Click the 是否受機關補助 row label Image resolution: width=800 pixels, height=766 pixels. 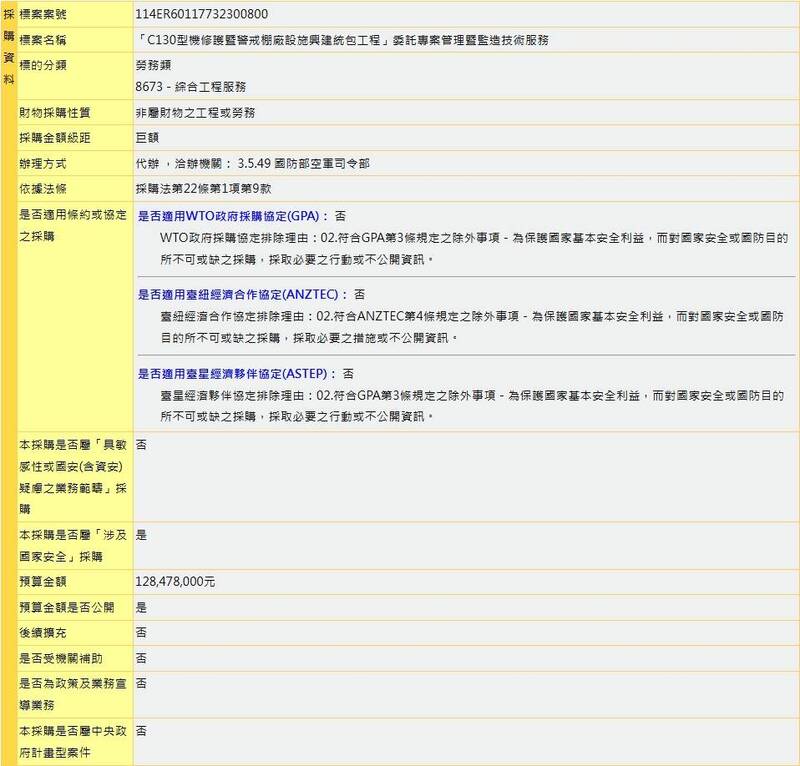coord(59,659)
